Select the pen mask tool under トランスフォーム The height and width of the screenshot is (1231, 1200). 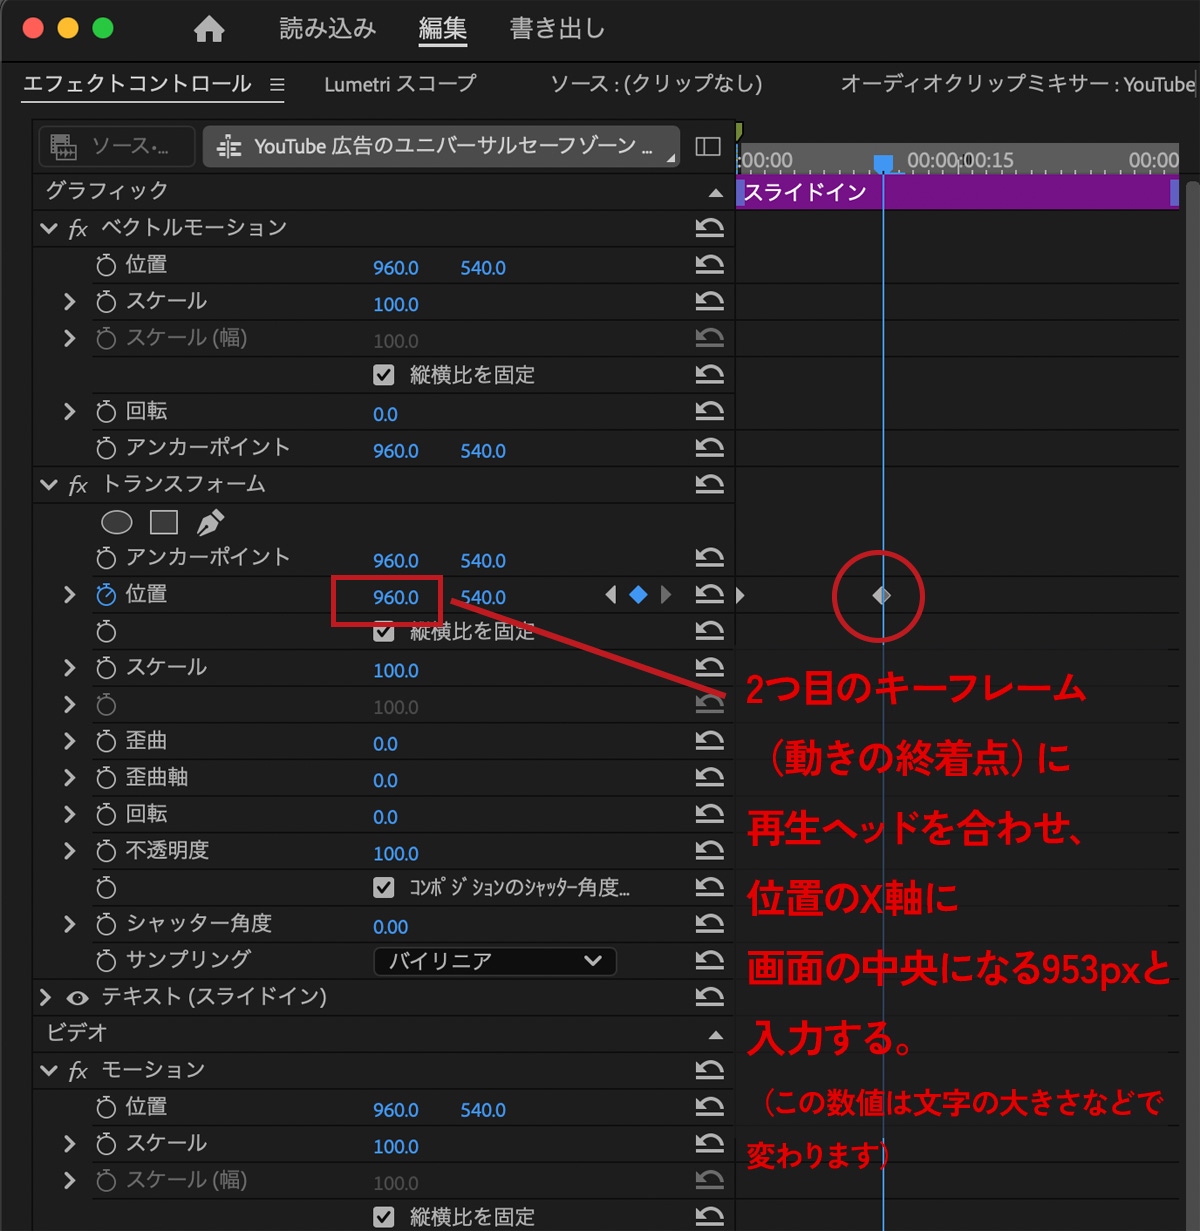pyautogui.click(x=210, y=522)
